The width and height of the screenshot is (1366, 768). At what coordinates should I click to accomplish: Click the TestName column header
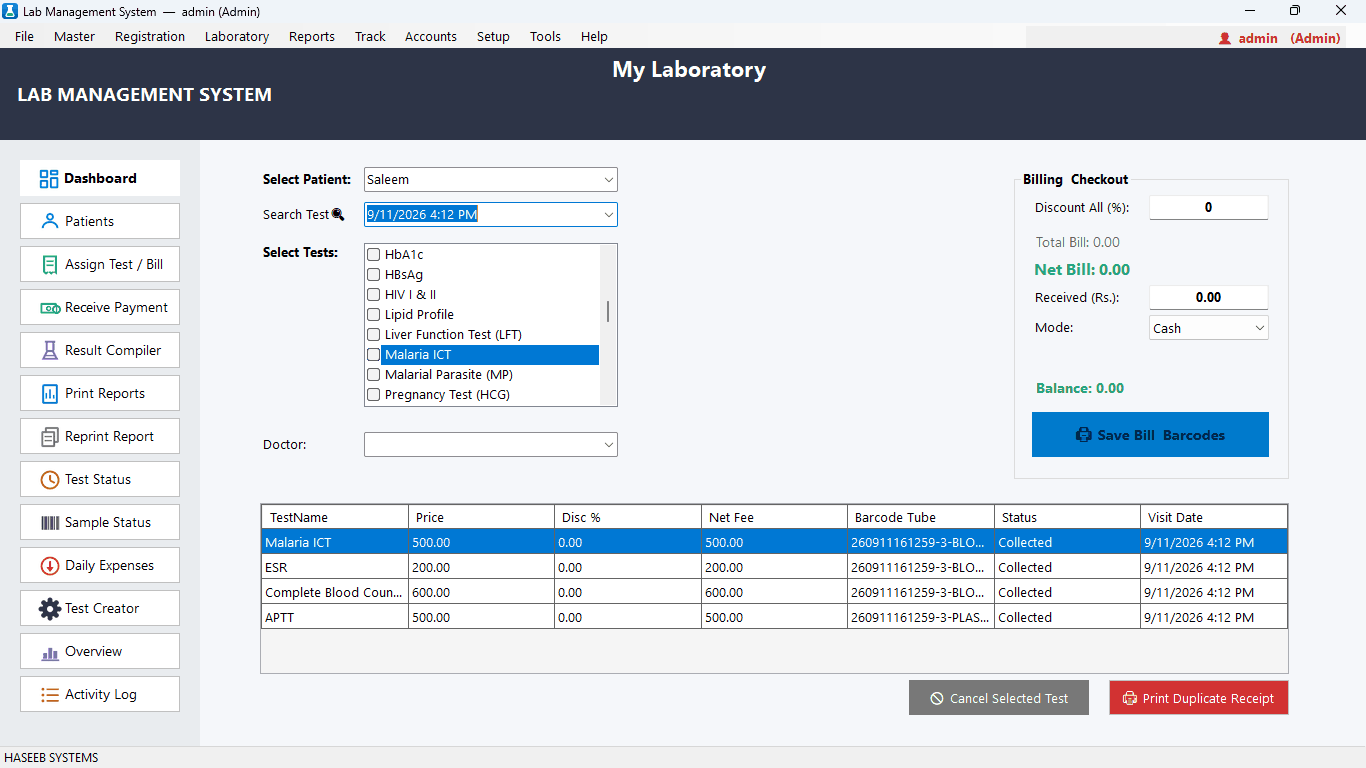click(335, 517)
